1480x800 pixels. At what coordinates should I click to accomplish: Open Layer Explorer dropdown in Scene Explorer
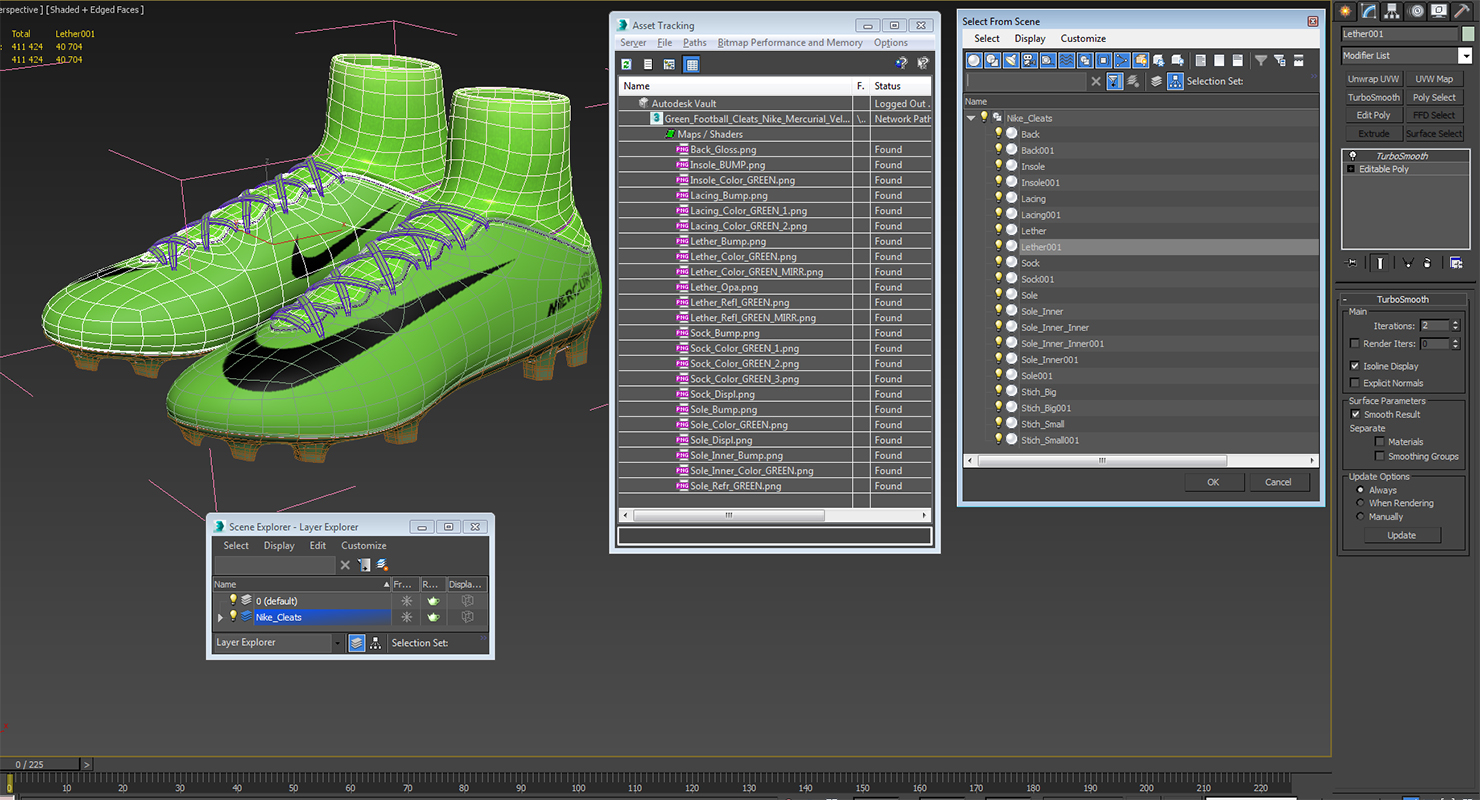click(338, 643)
